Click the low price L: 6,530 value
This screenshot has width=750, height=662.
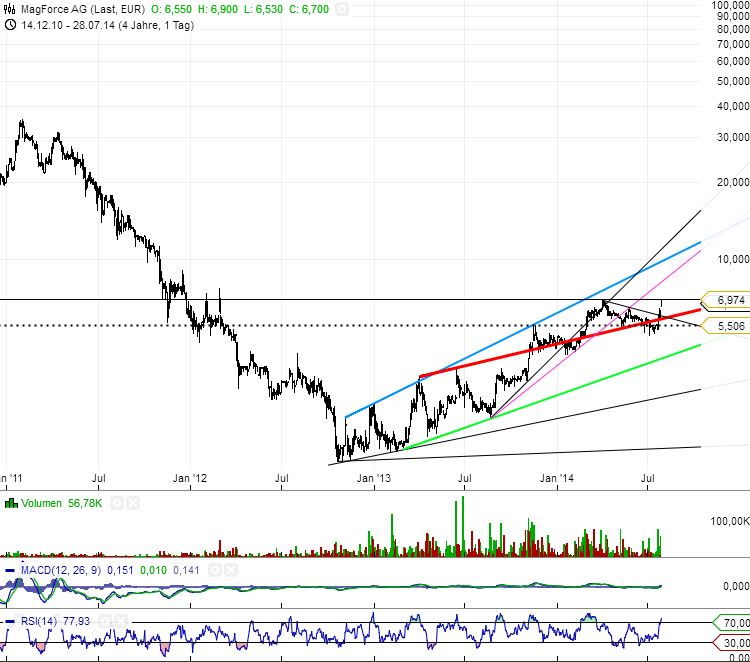point(263,9)
